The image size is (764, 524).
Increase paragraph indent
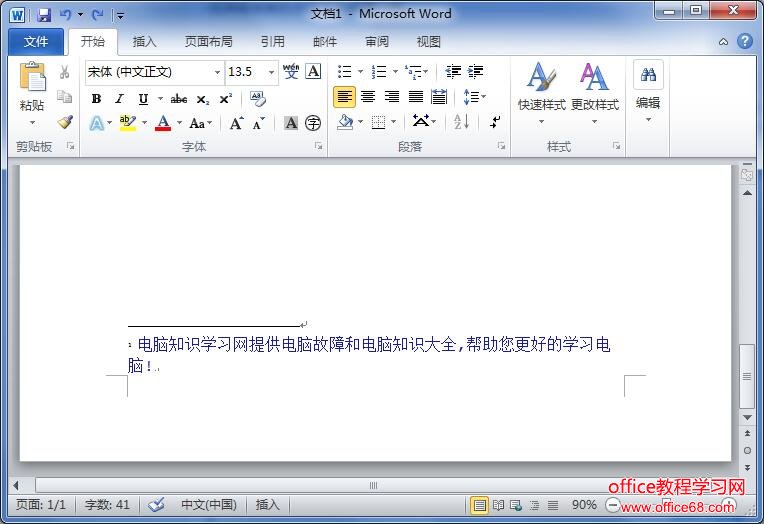(x=475, y=72)
